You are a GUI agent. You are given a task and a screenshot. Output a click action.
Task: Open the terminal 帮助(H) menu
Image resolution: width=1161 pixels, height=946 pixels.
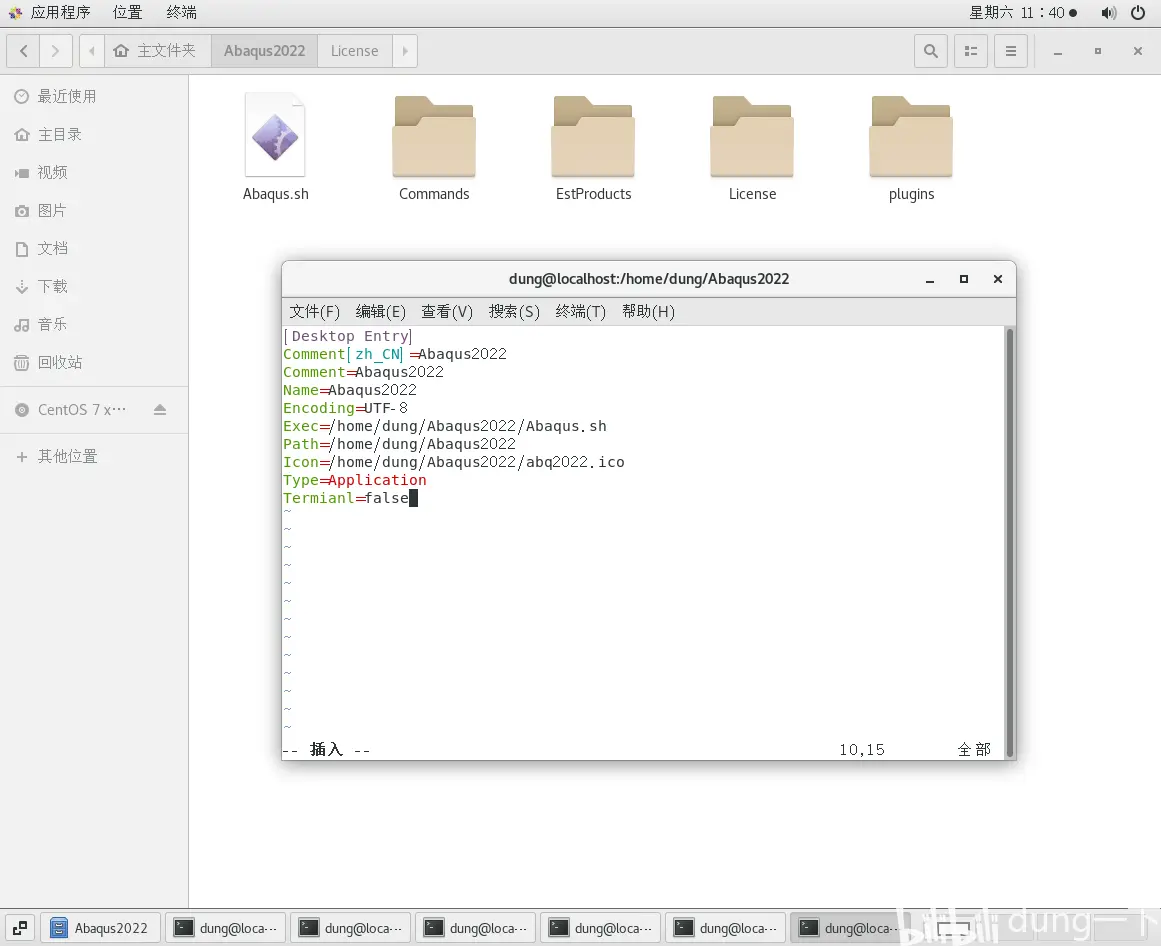pyautogui.click(x=649, y=312)
